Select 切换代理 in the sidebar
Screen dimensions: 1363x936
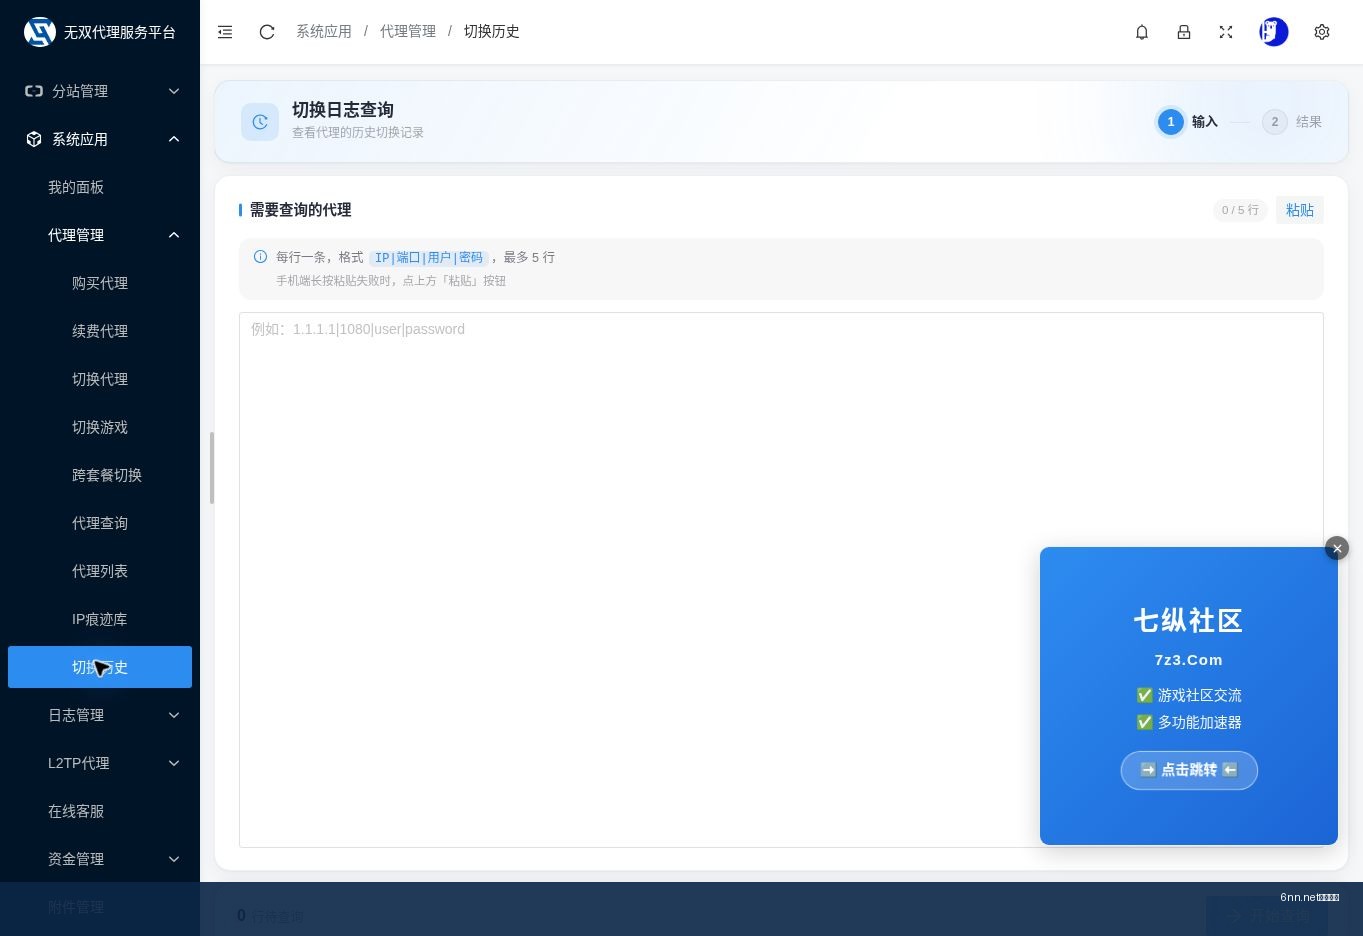(x=100, y=379)
